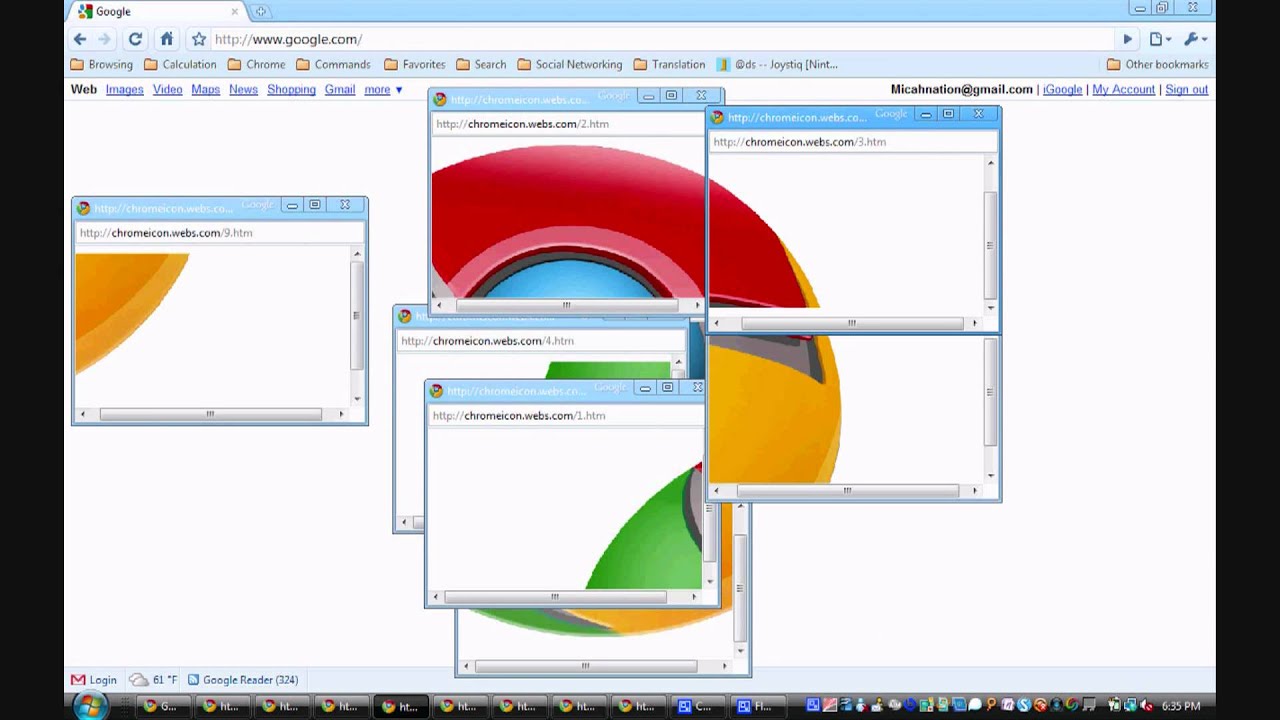Click the left scroll arrow in 1.htm window
1280x720 pixels.
(x=434, y=597)
